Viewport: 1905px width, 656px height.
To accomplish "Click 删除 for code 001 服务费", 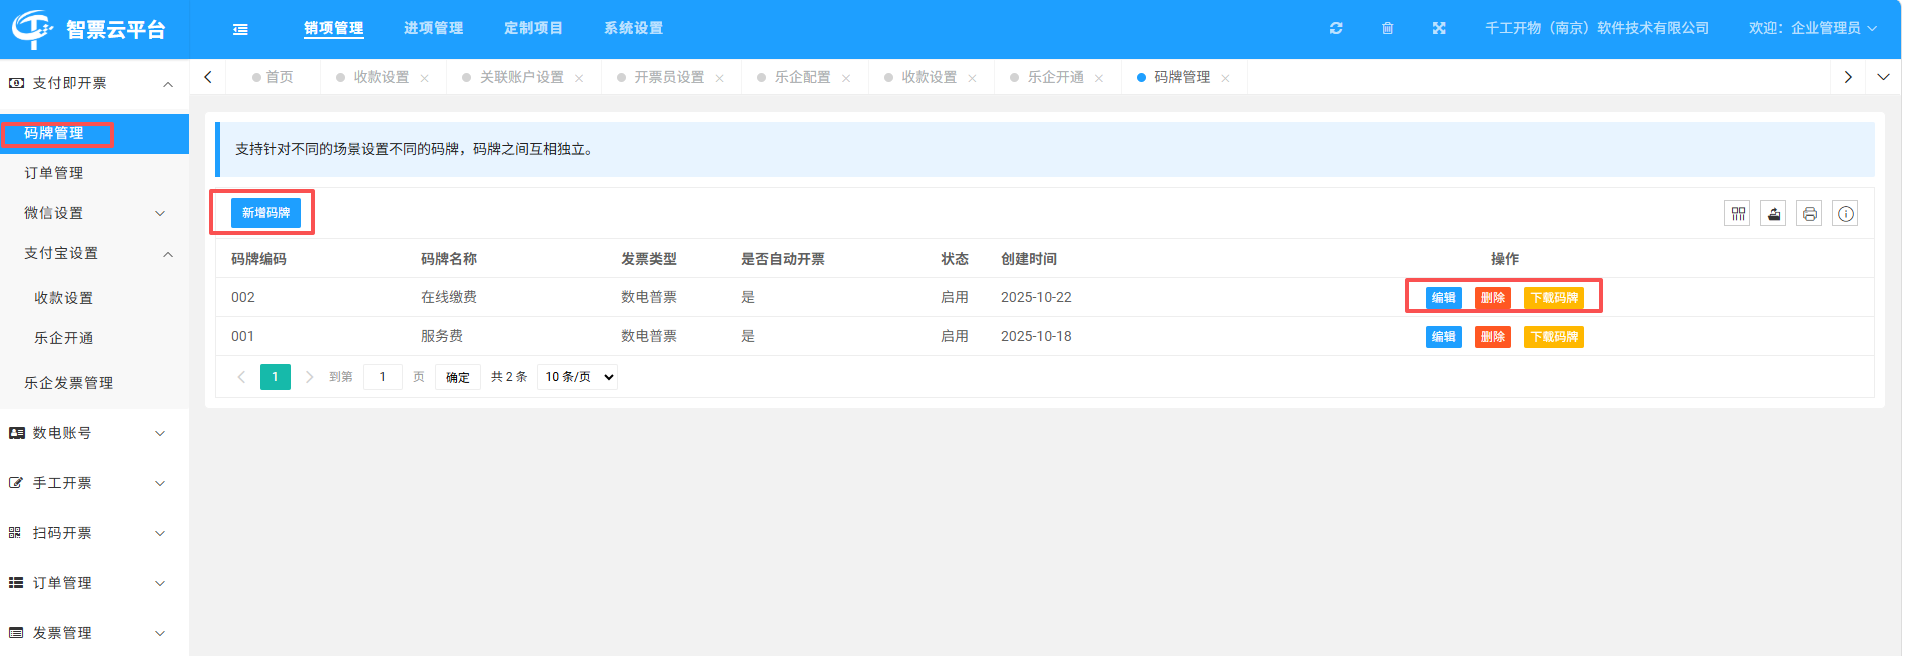I will 1493,337.
